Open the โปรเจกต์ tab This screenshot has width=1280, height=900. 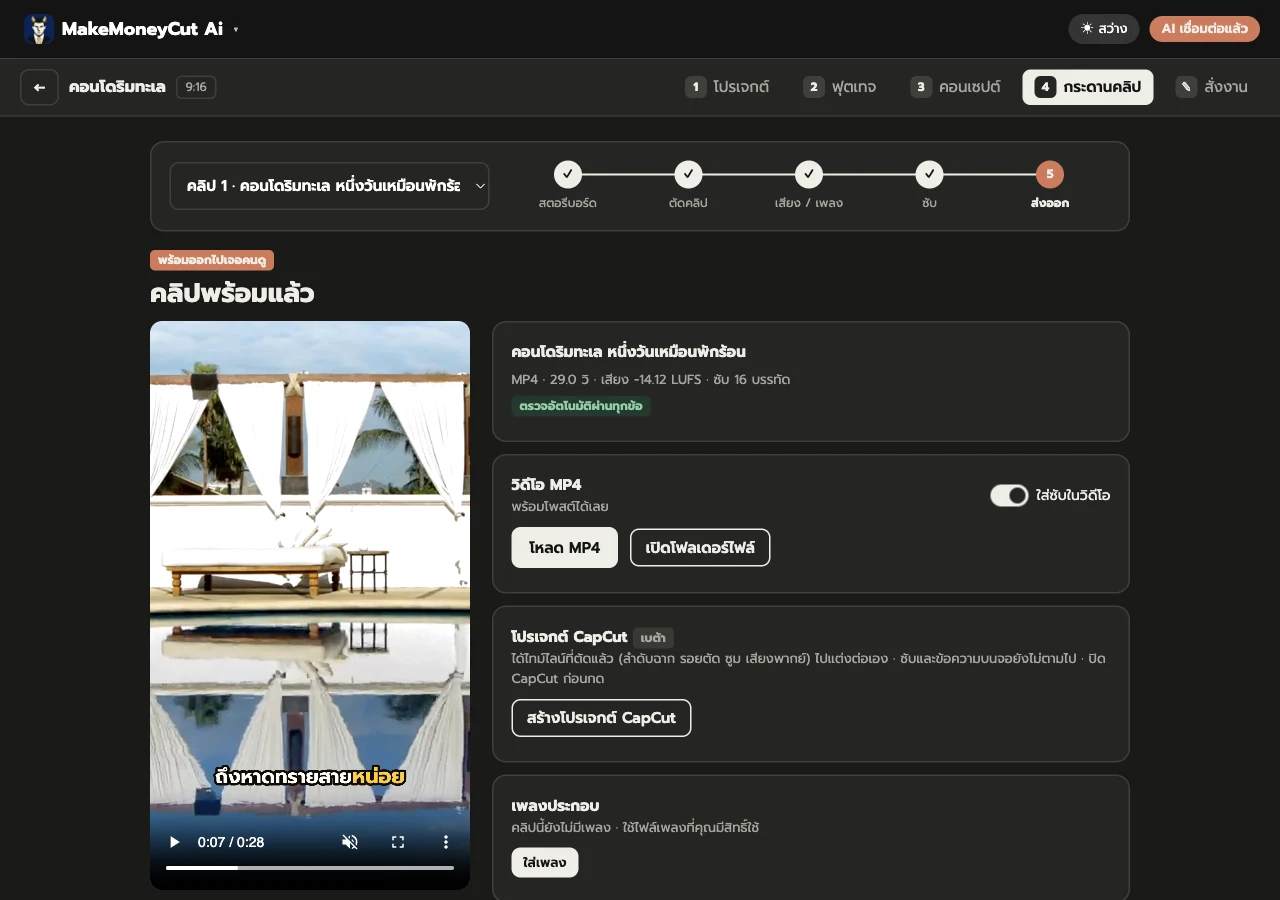(x=727, y=87)
